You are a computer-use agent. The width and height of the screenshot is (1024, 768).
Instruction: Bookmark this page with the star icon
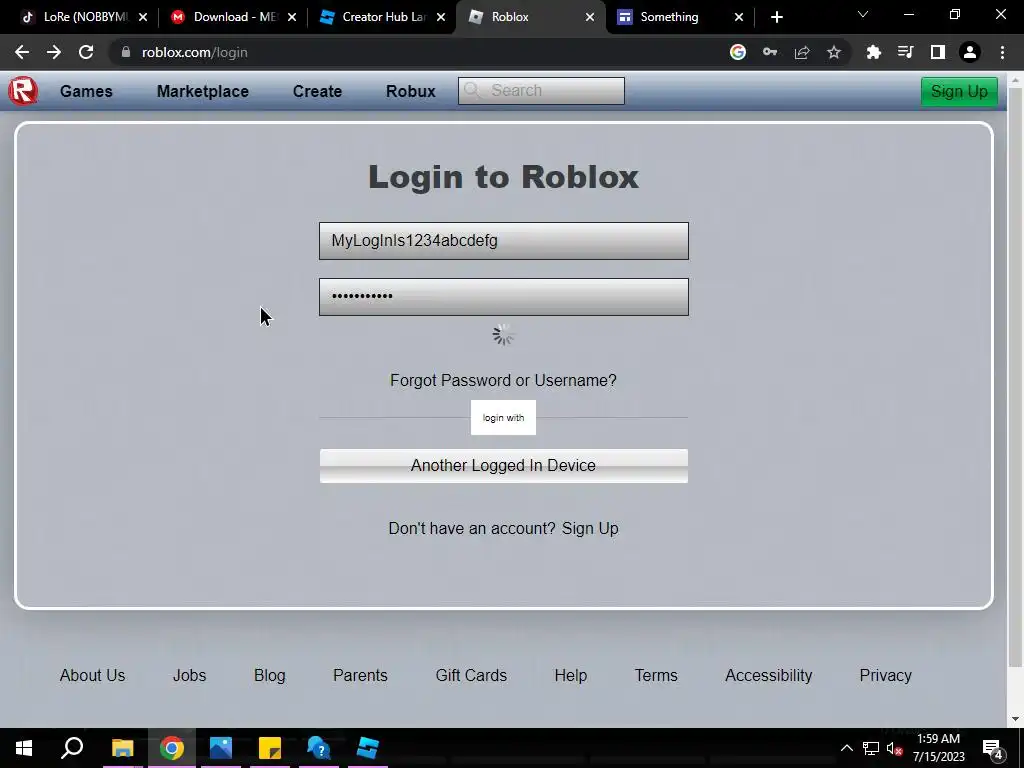point(834,52)
